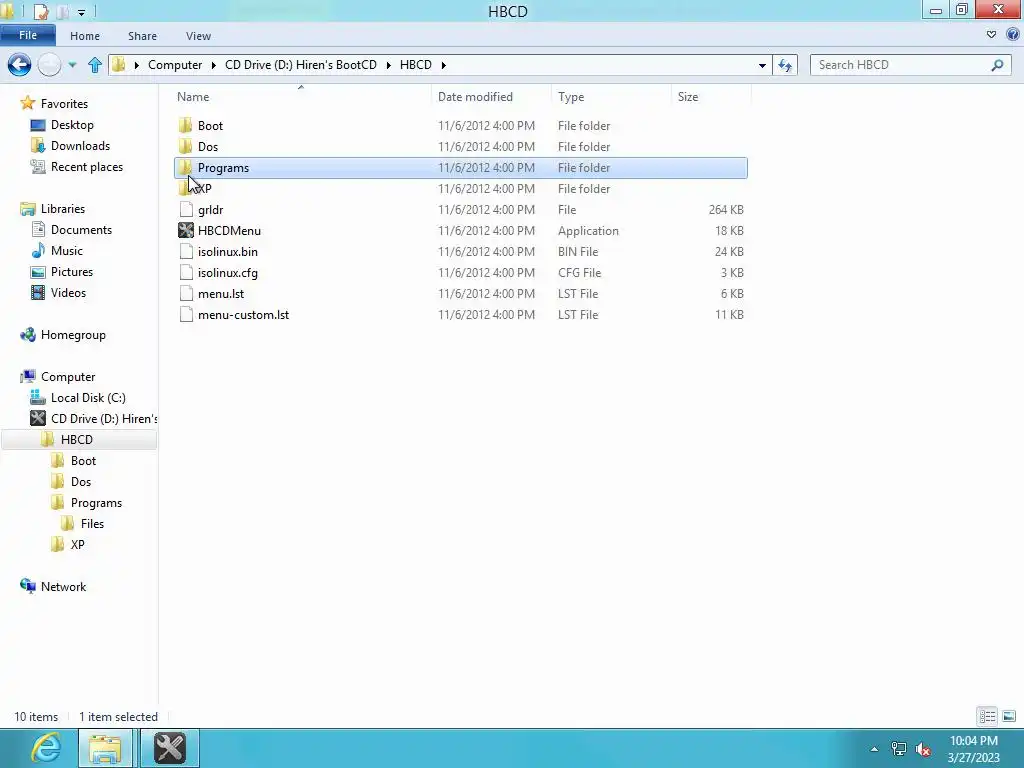Open the Dos folder in navigation tree
Viewport: 1024px width, 768px height.
(81, 481)
